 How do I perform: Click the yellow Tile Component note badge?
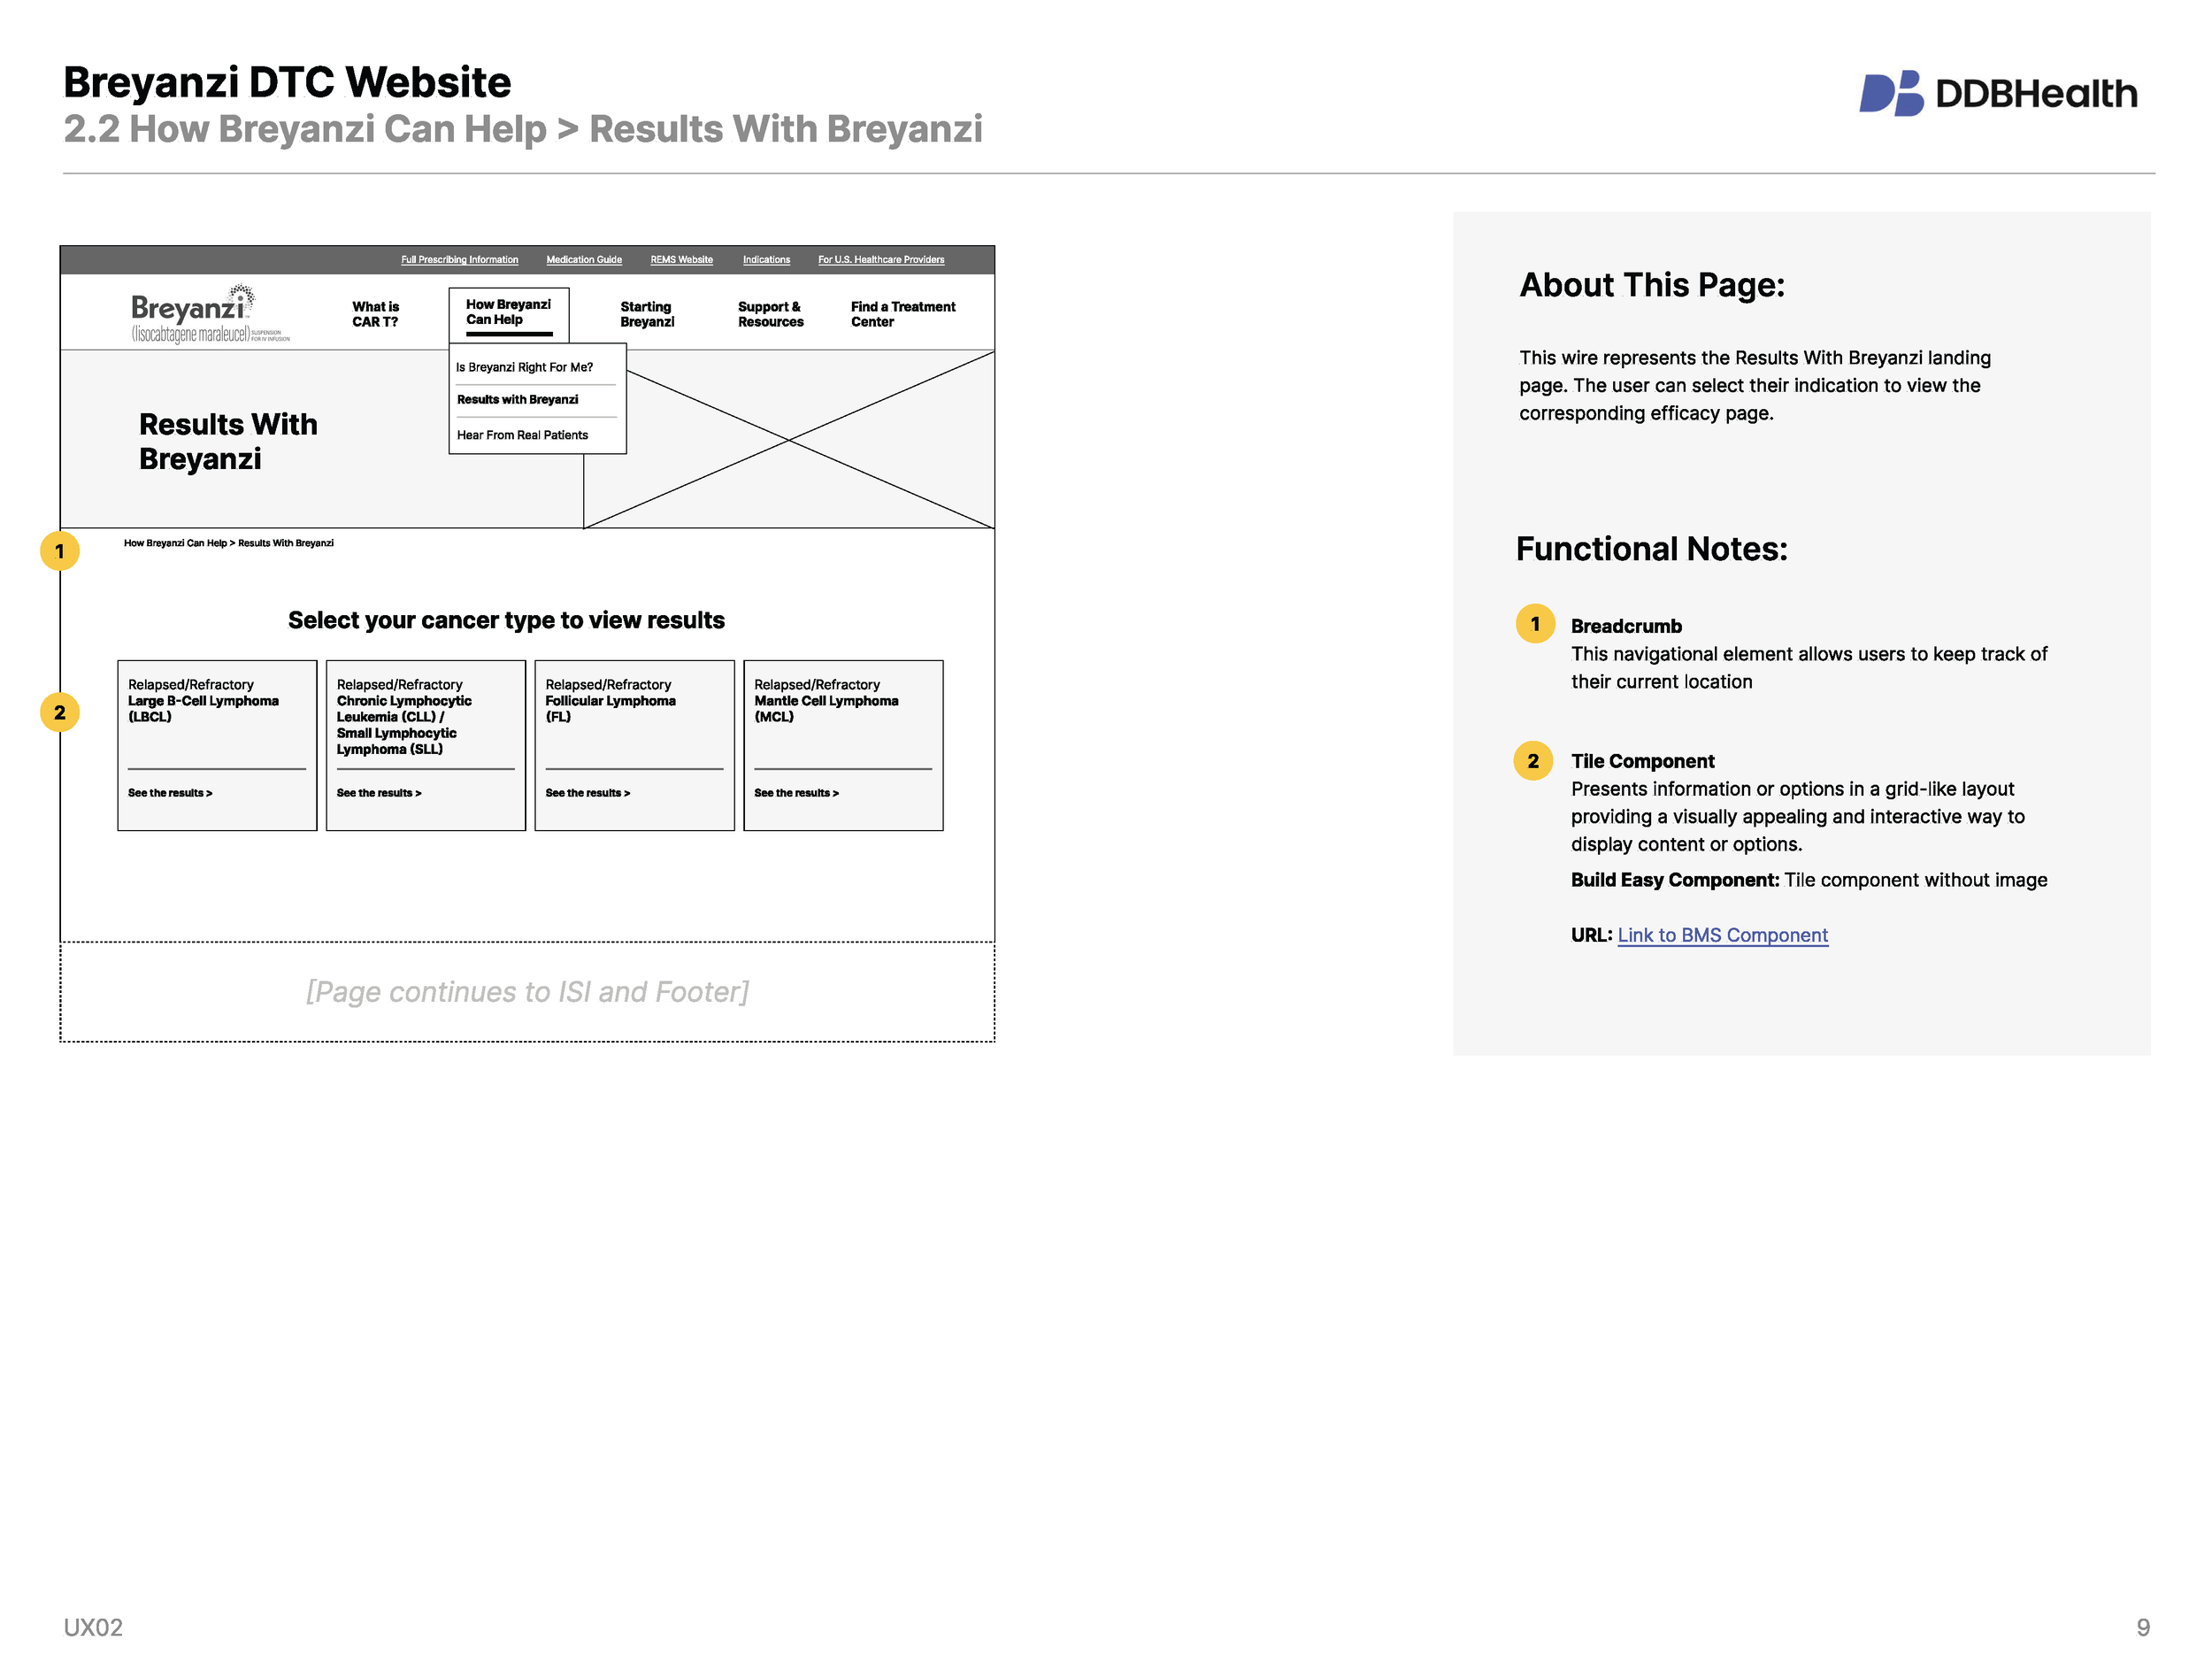point(1534,761)
